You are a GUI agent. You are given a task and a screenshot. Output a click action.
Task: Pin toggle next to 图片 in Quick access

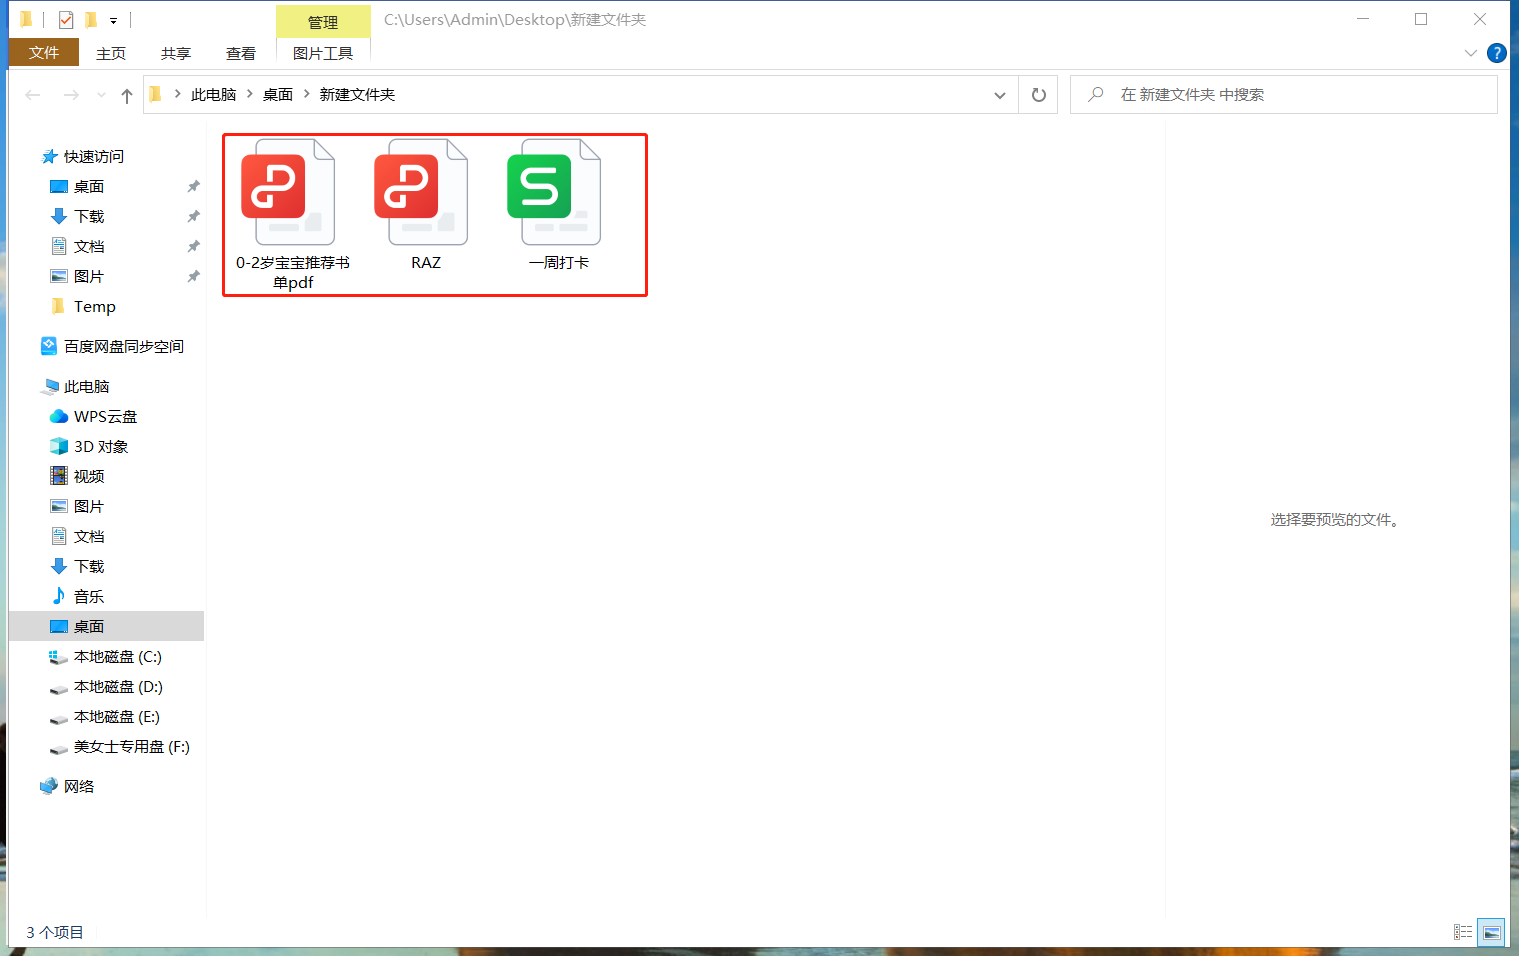[193, 276]
